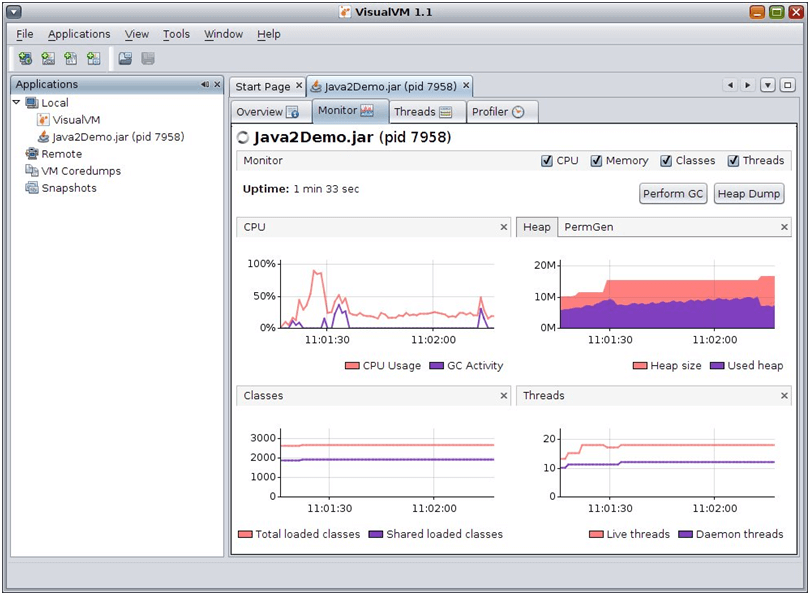Open the Tools menu
Viewport: 810px width, 595px height.
176,34
